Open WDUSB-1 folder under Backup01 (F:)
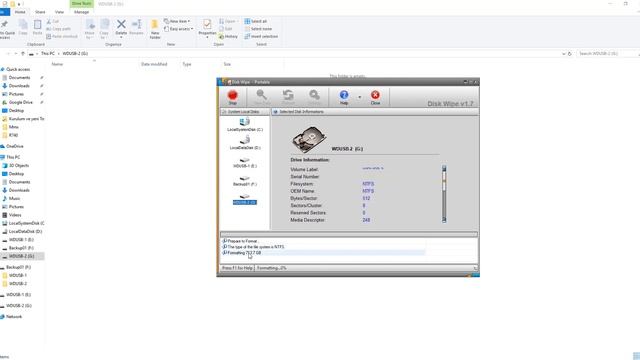Viewport: 640px width, 360px height. click(x=18, y=276)
